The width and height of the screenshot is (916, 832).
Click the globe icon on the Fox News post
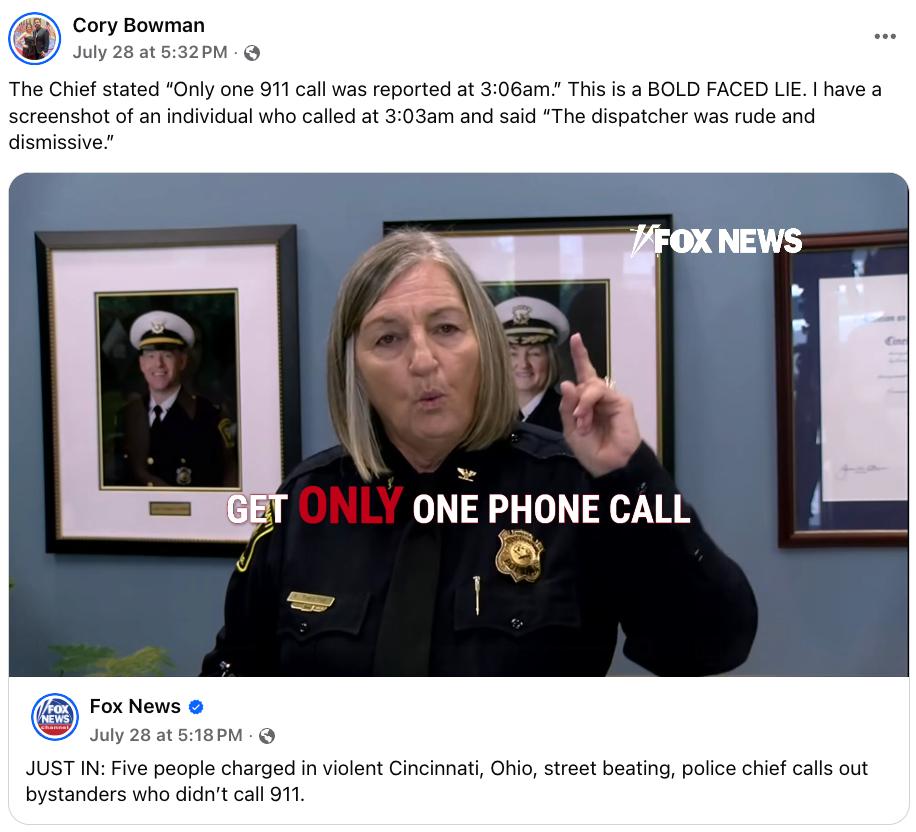pos(267,736)
